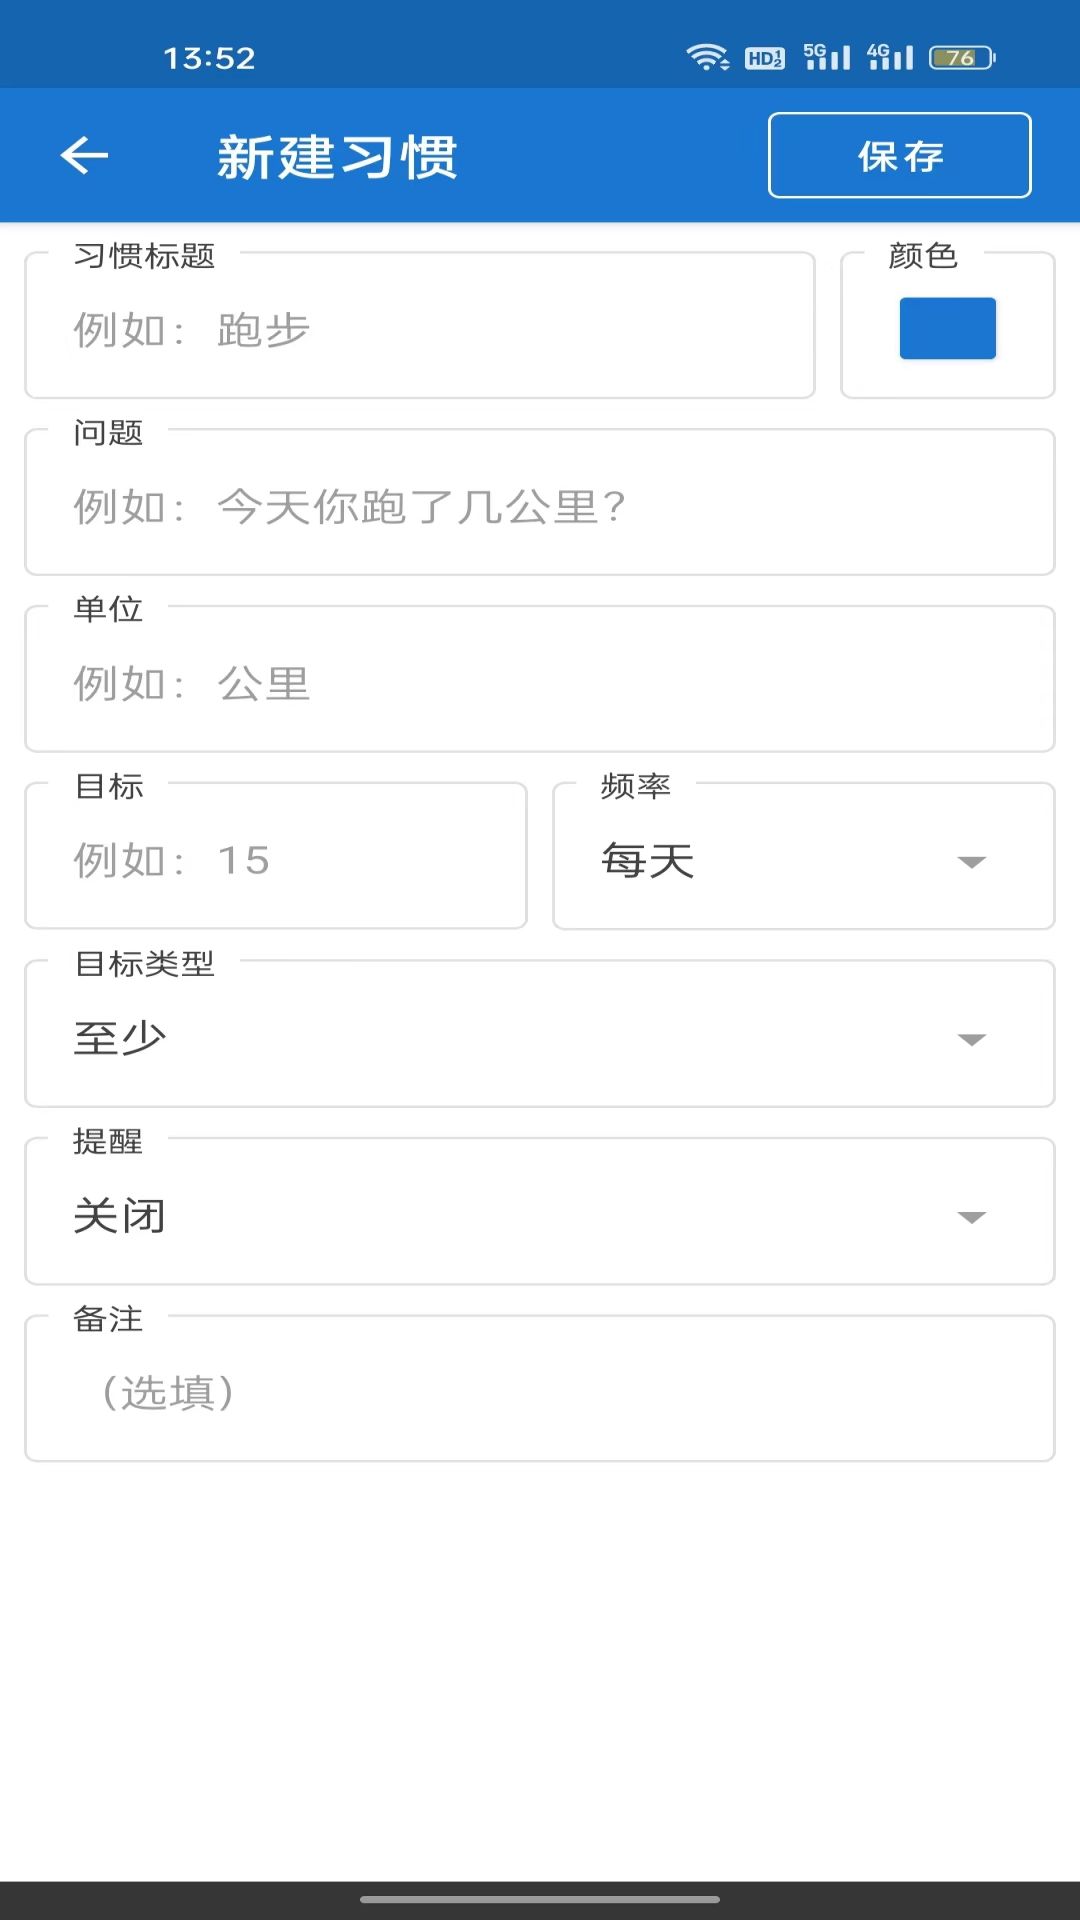Tap the Wi-Fi status icon
1080x1920 pixels.
[707, 58]
